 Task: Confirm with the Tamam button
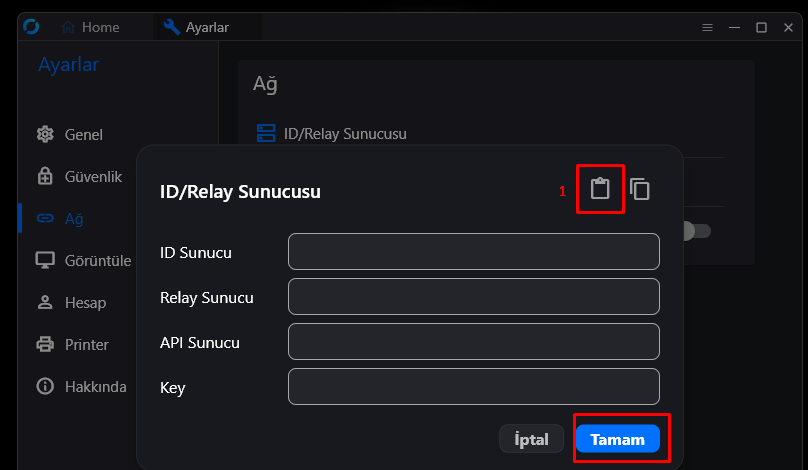(618, 439)
